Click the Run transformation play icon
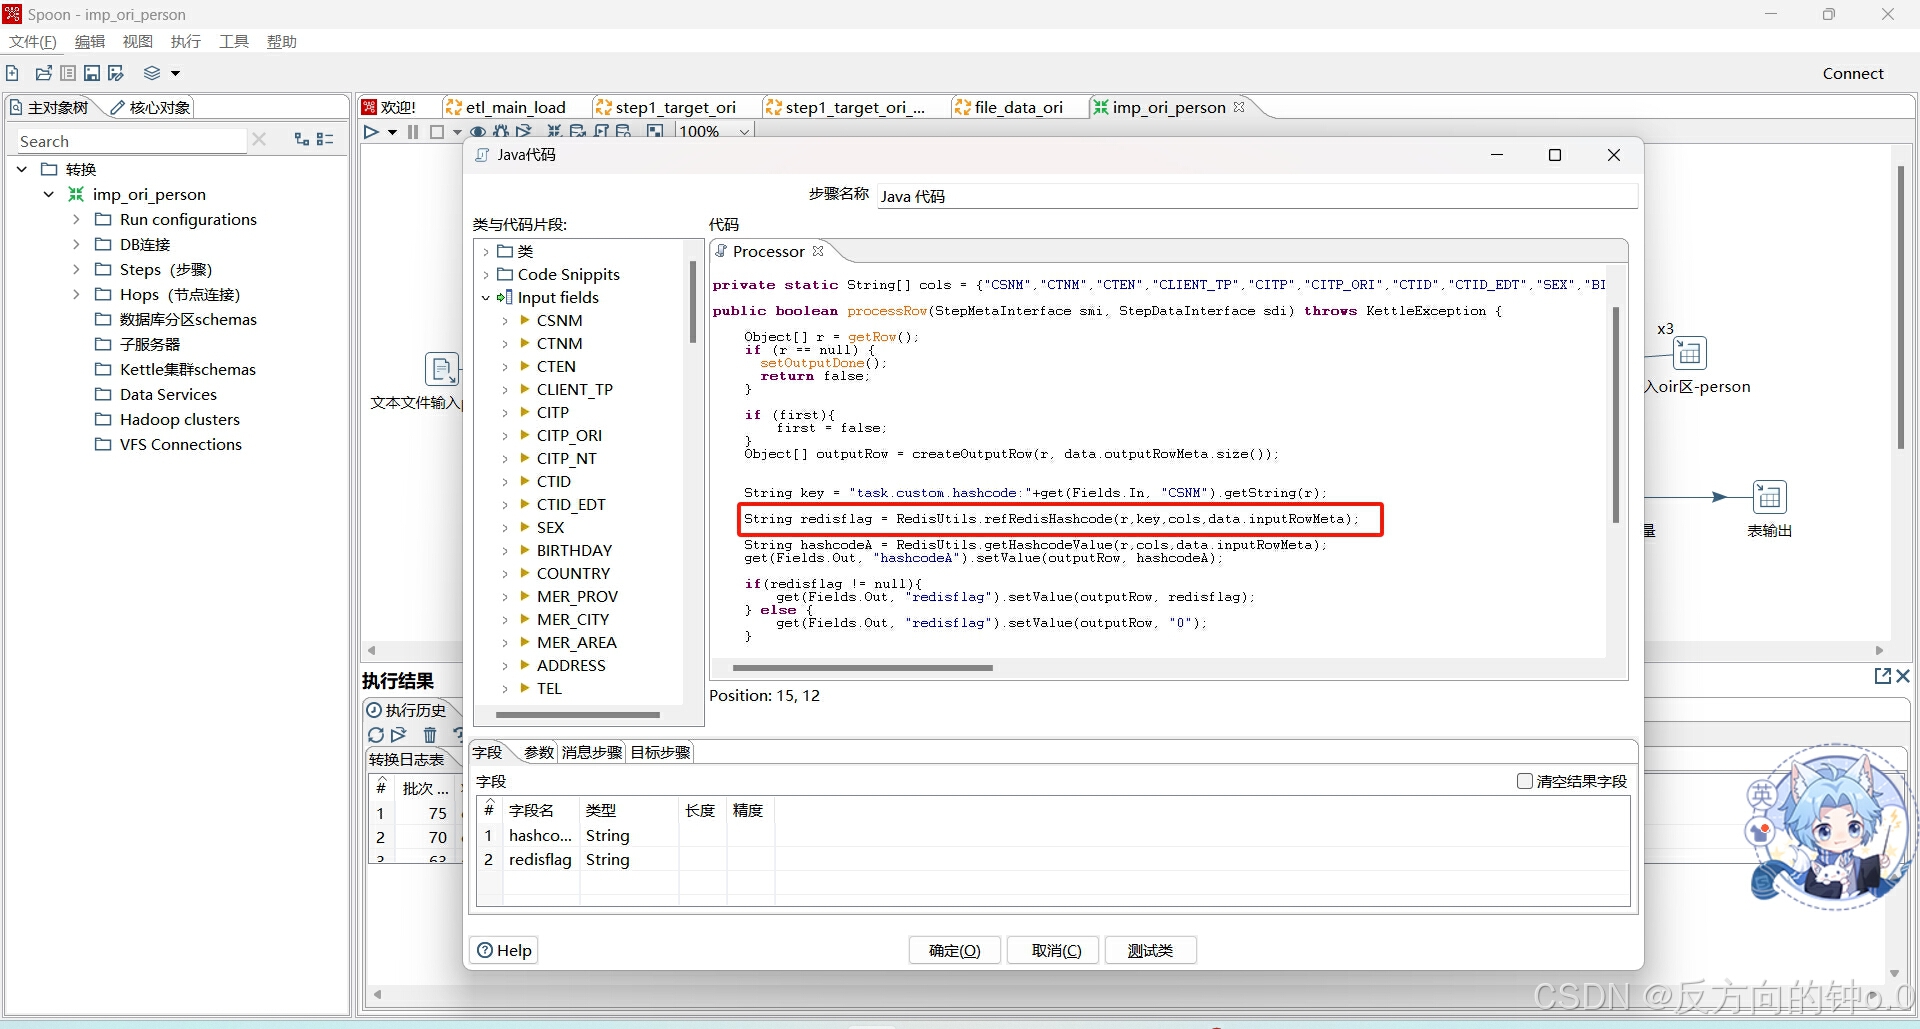1920x1029 pixels. [x=371, y=131]
